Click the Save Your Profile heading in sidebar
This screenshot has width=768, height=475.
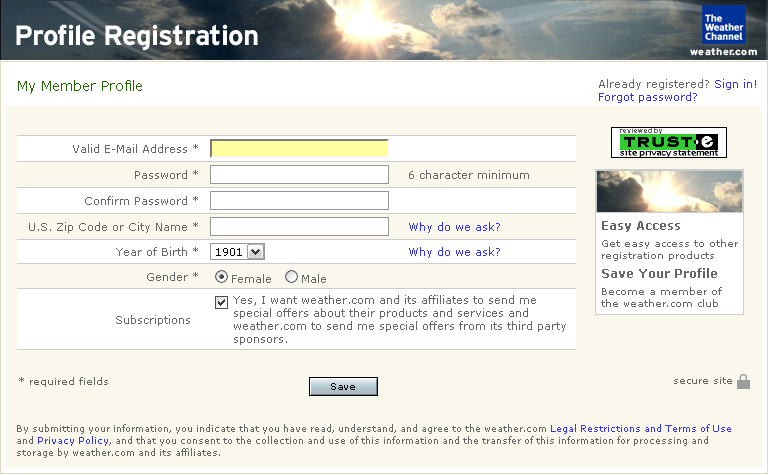[659, 273]
